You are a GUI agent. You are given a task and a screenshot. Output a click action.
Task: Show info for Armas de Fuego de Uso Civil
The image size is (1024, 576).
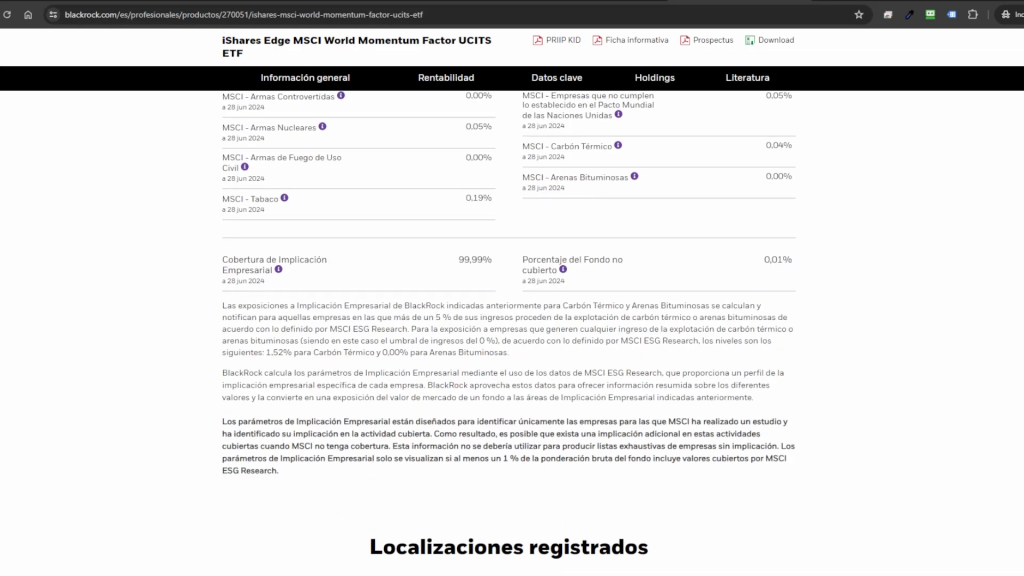[245, 167]
